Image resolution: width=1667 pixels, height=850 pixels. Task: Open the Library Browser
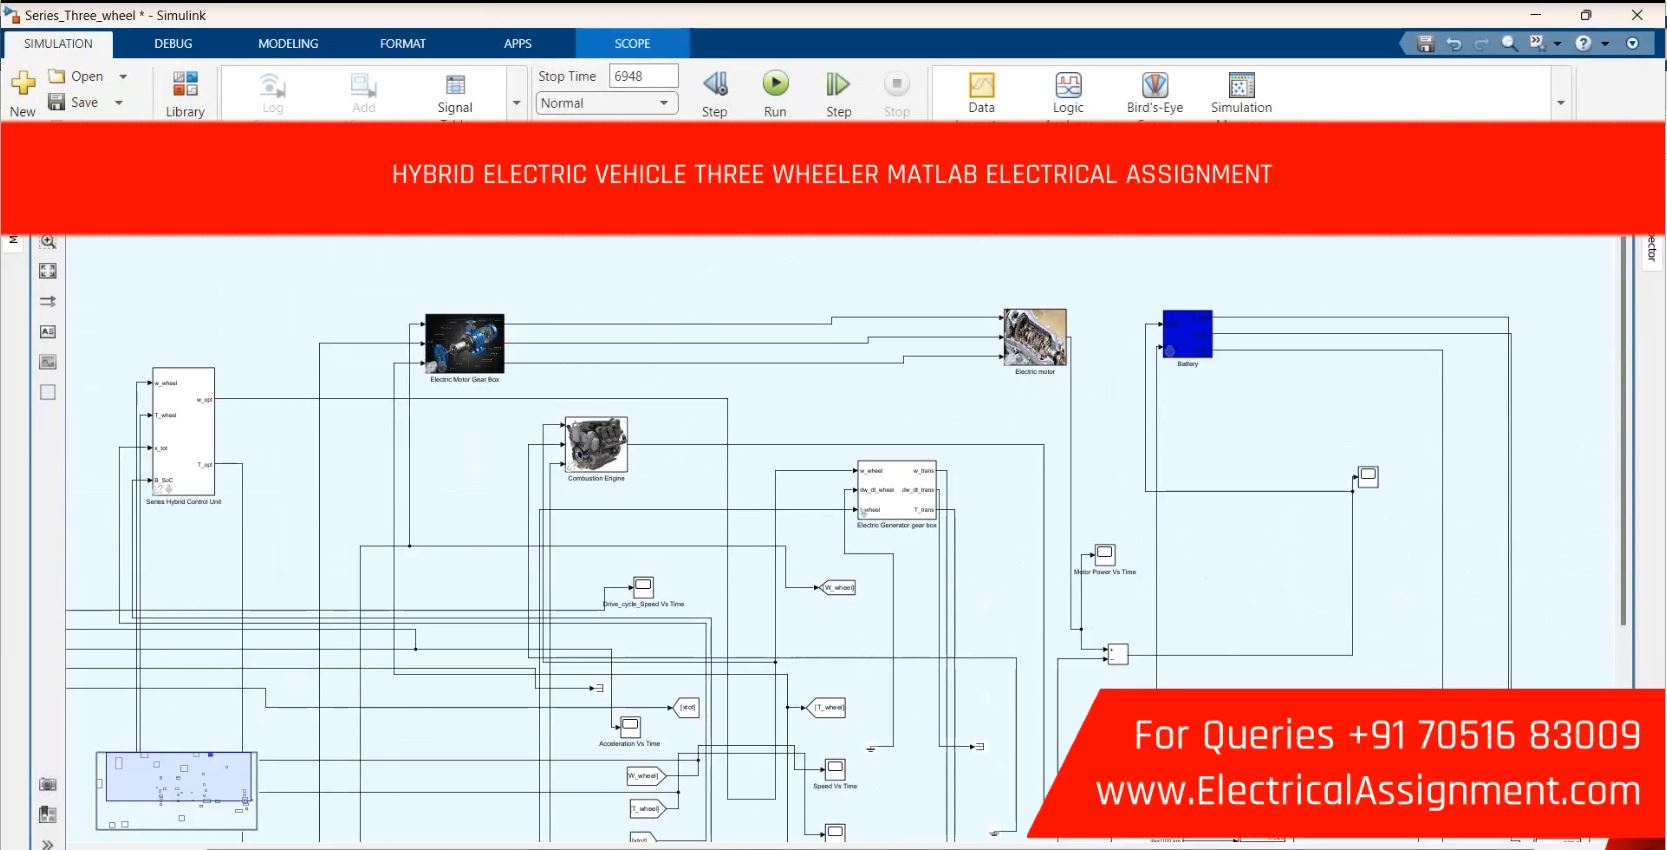[x=185, y=94]
